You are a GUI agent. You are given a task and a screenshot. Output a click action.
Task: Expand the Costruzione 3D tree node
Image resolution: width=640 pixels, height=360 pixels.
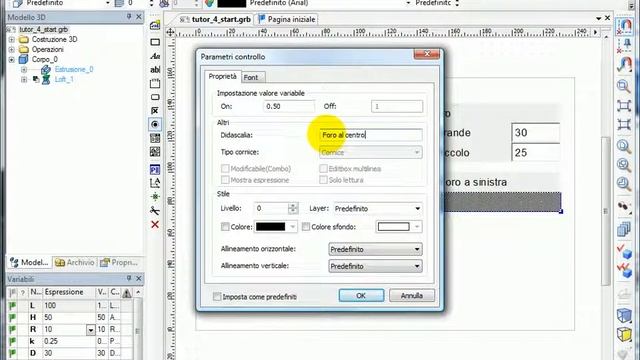point(11,40)
